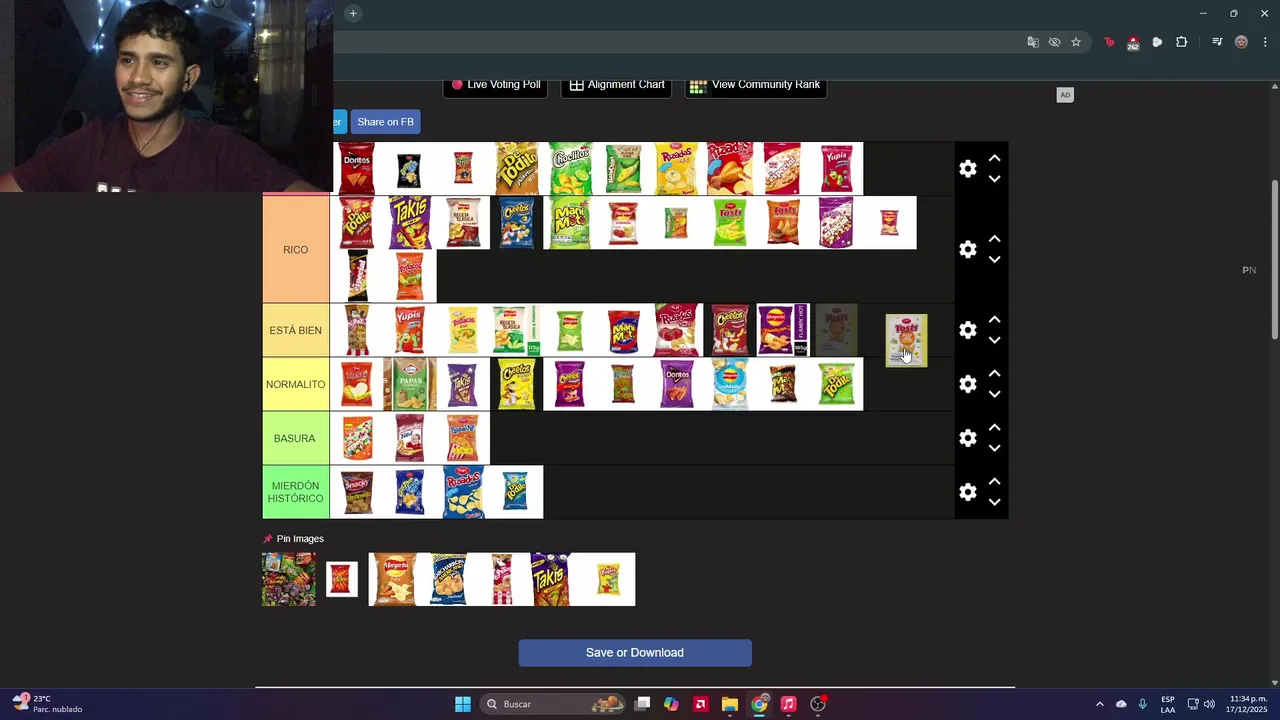Bookmark this page with the star icon

[1076, 42]
